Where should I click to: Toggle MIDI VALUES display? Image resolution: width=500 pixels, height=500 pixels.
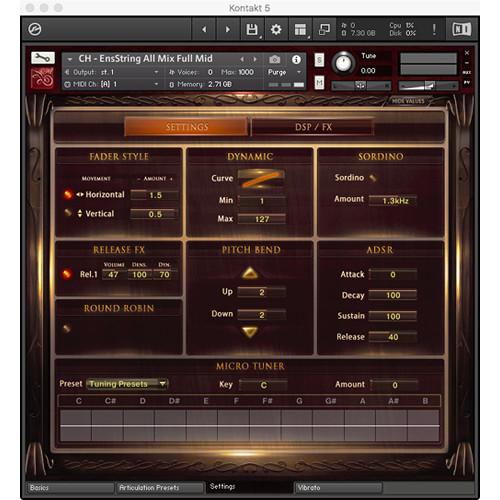pos(408,101)
